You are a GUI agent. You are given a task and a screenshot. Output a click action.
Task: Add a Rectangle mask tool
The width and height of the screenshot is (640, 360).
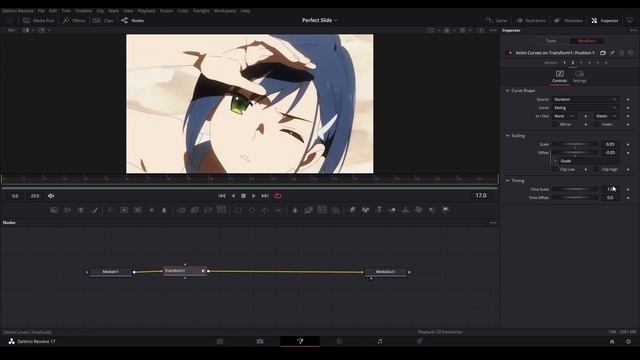[238, 210]
